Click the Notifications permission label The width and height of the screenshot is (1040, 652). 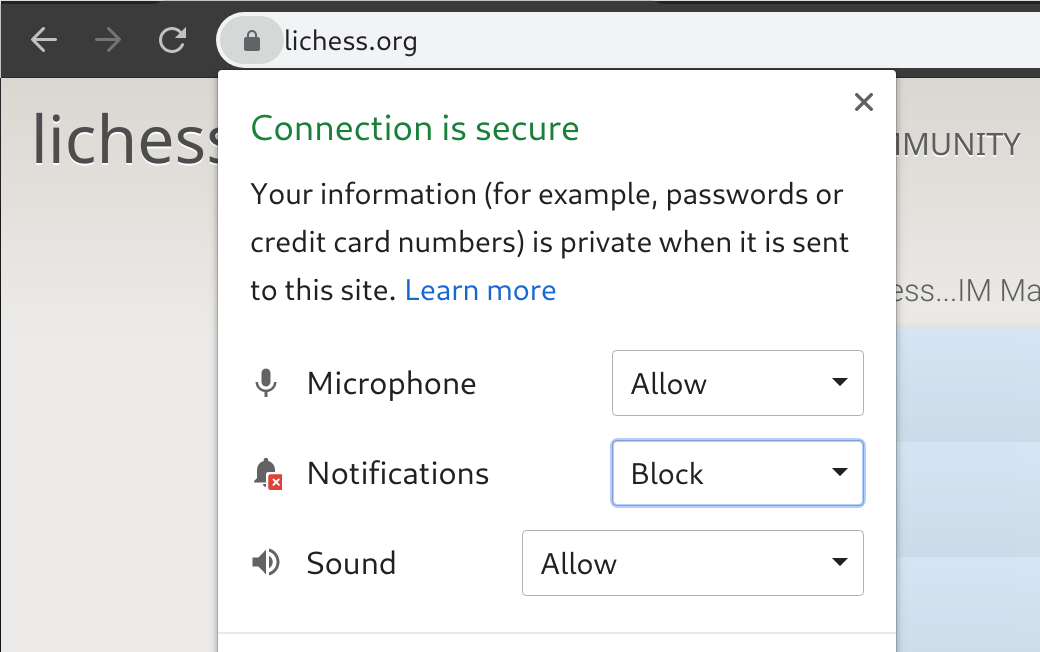[398, 473]
